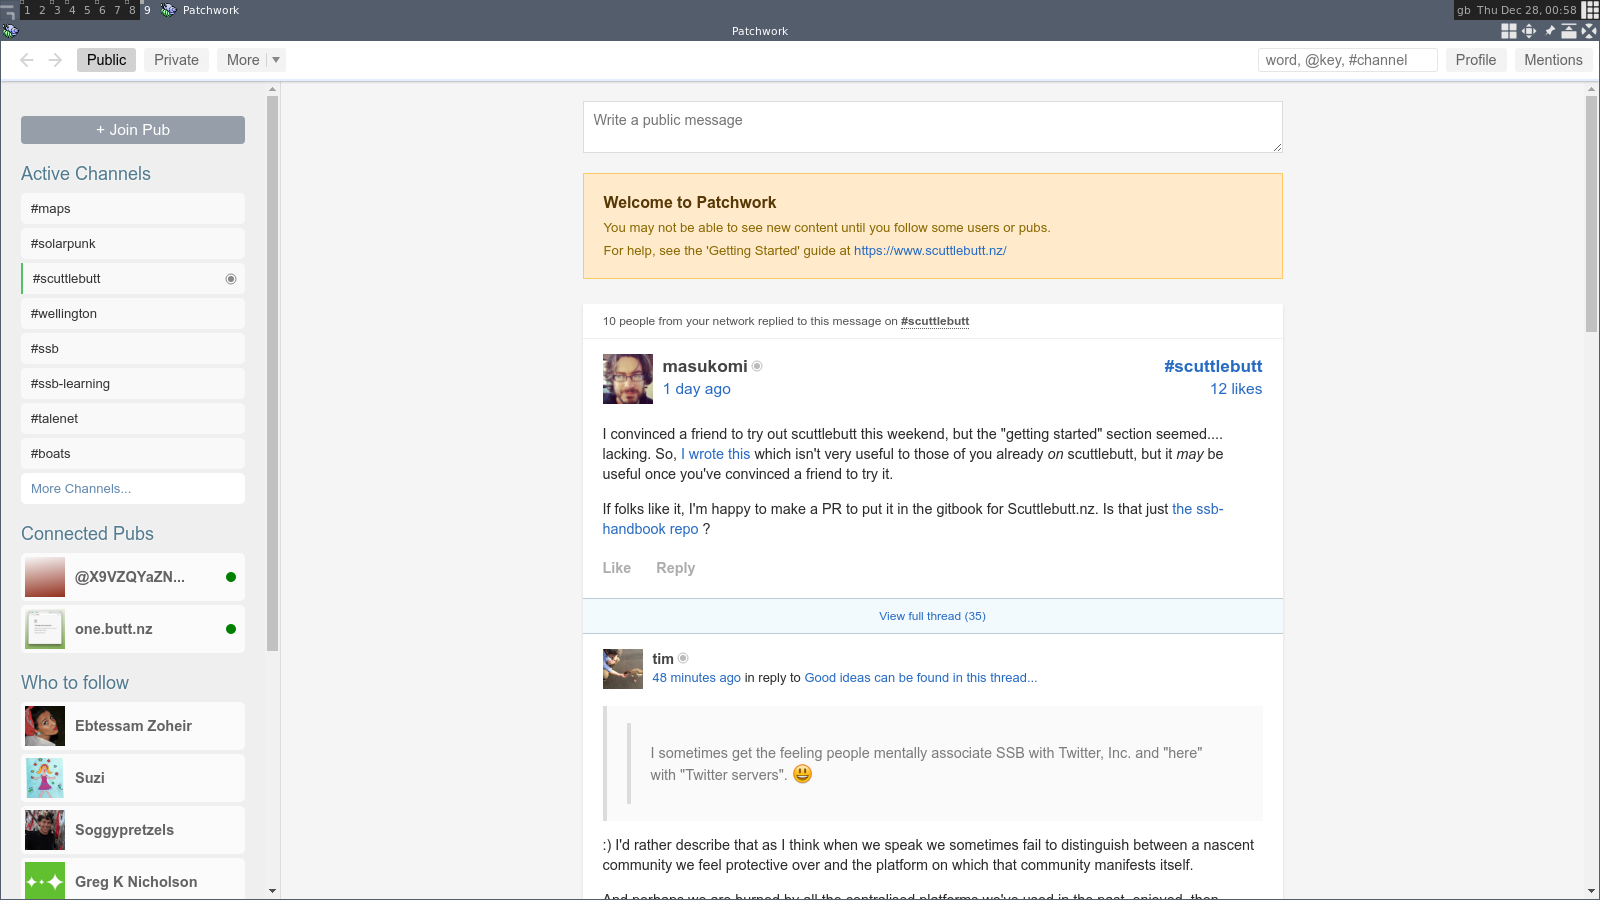Open the #boats channel
The image size is (1600, 900).
pyautogui.click(x=133, y=454)
